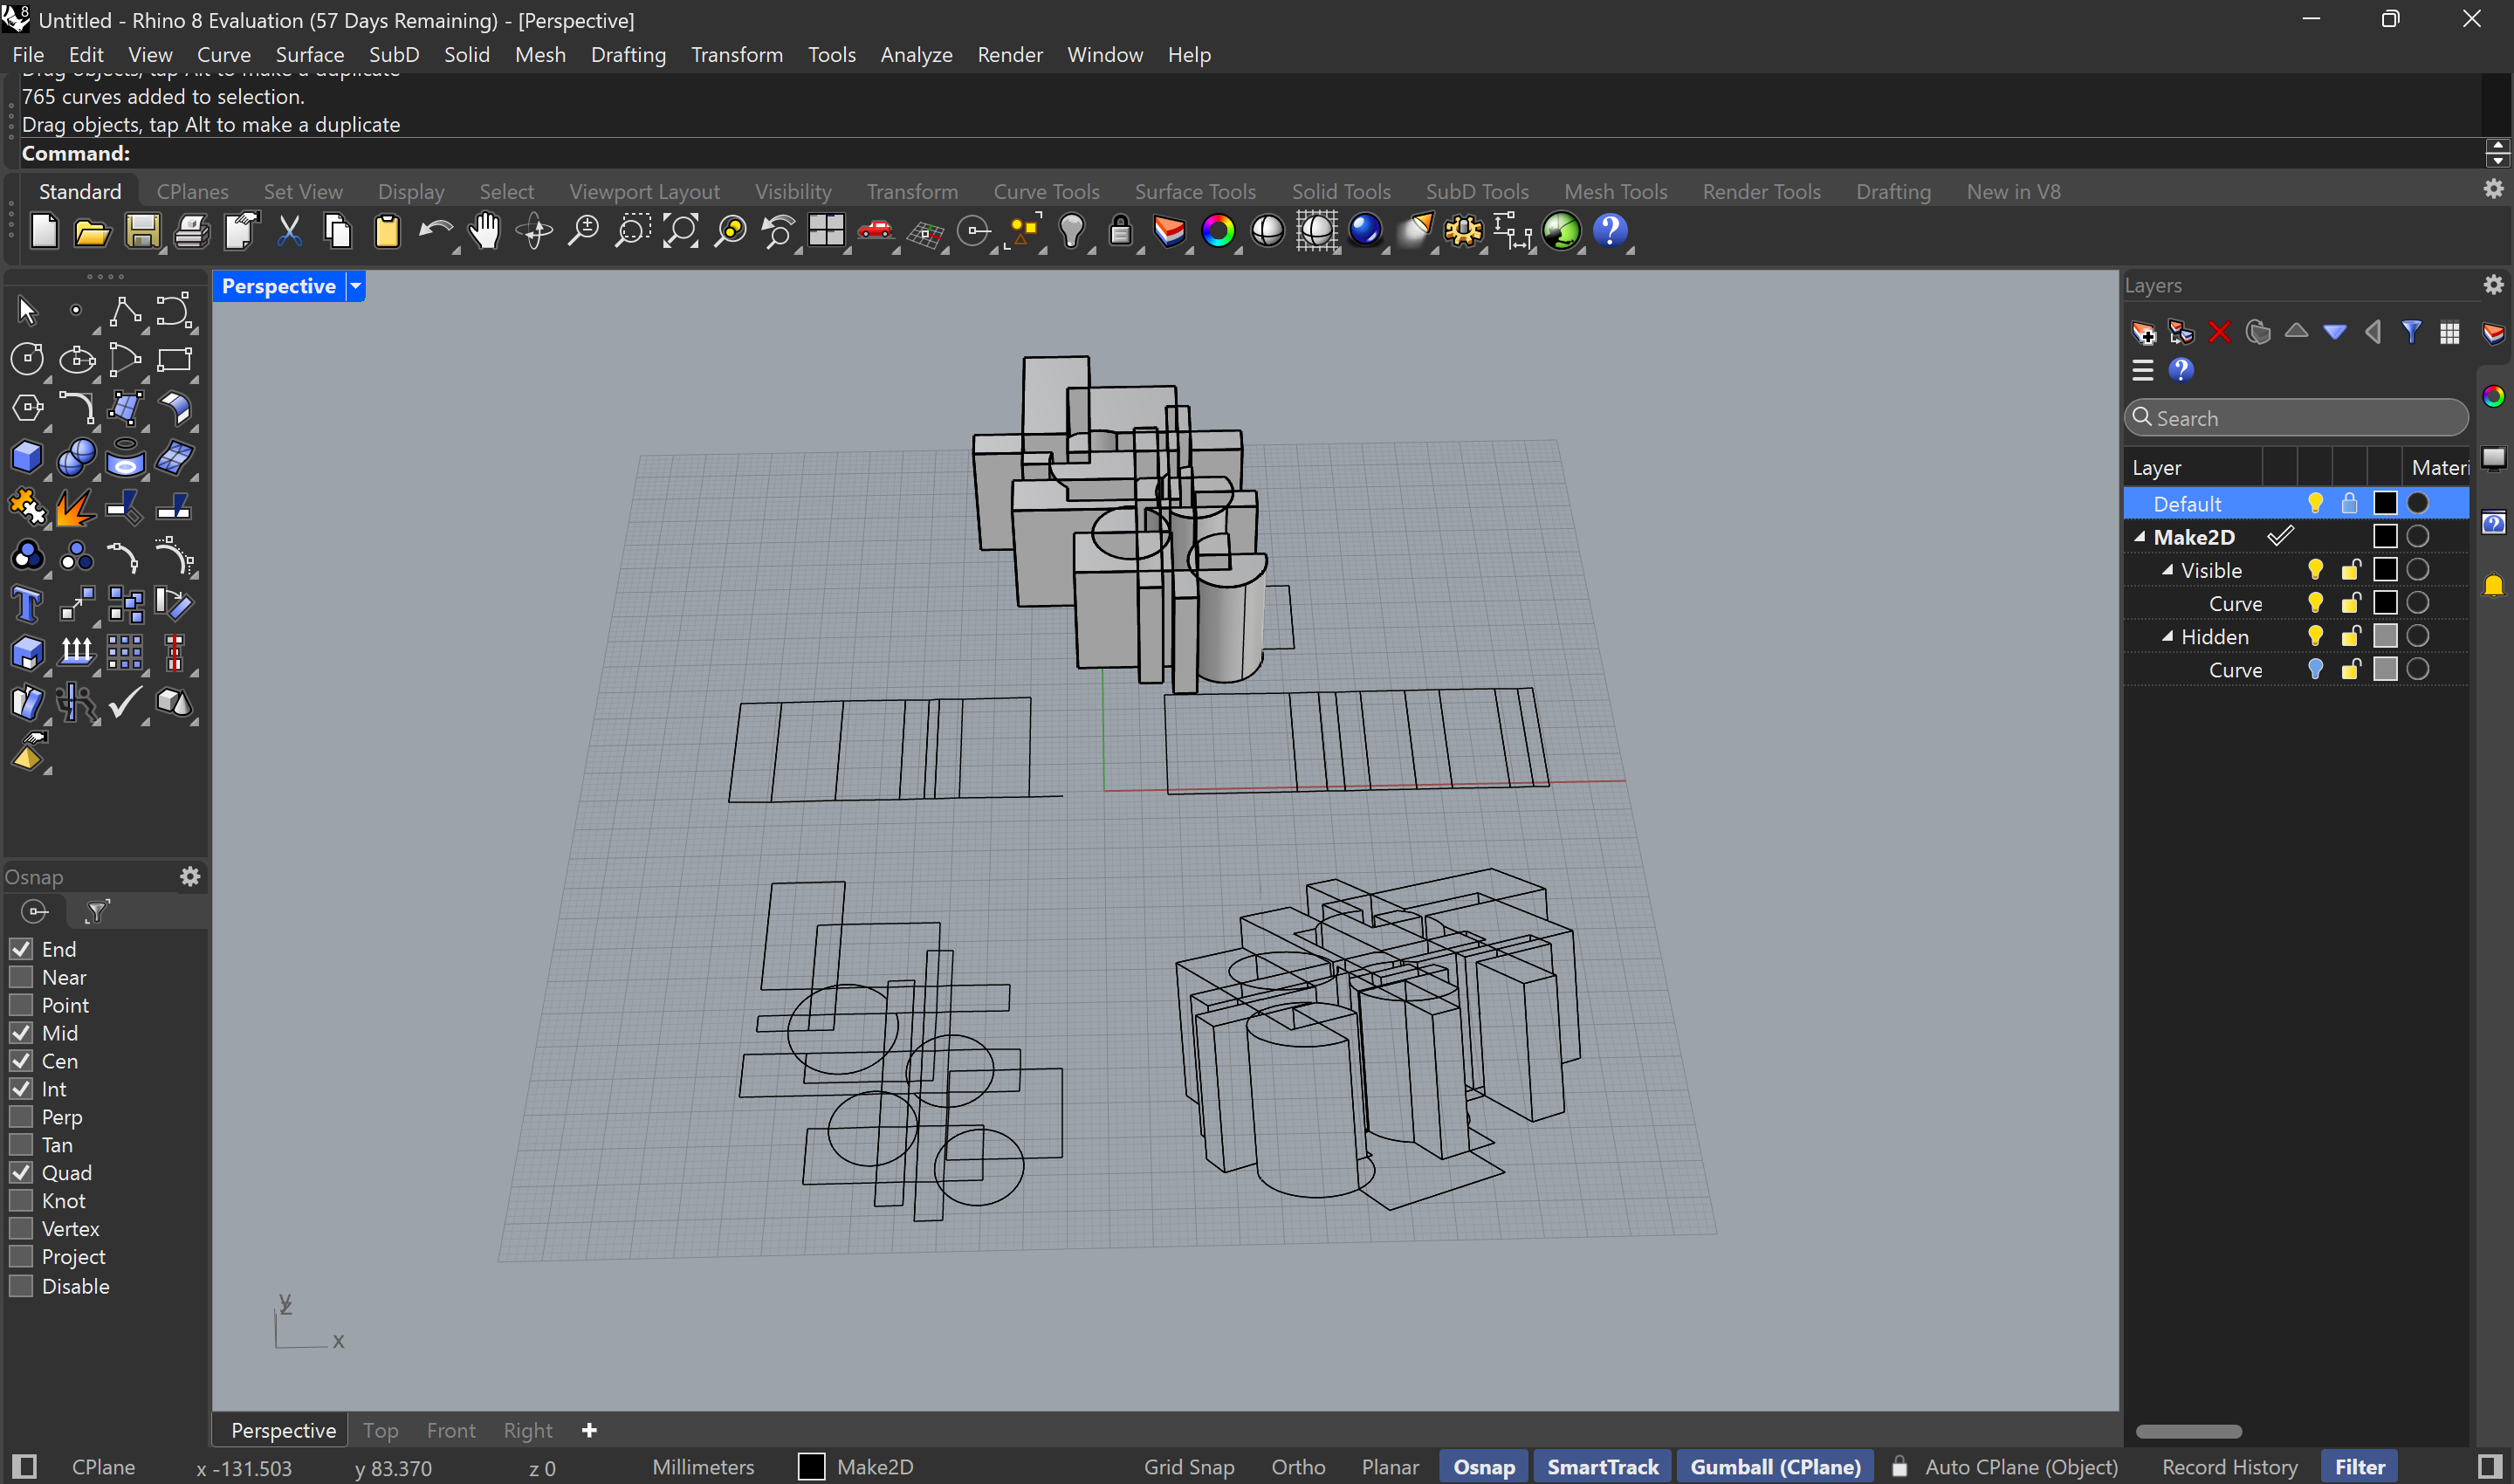Create a new layer in Layers panel
Screen dimensions: 2514x1484
tap(2145, 332)
